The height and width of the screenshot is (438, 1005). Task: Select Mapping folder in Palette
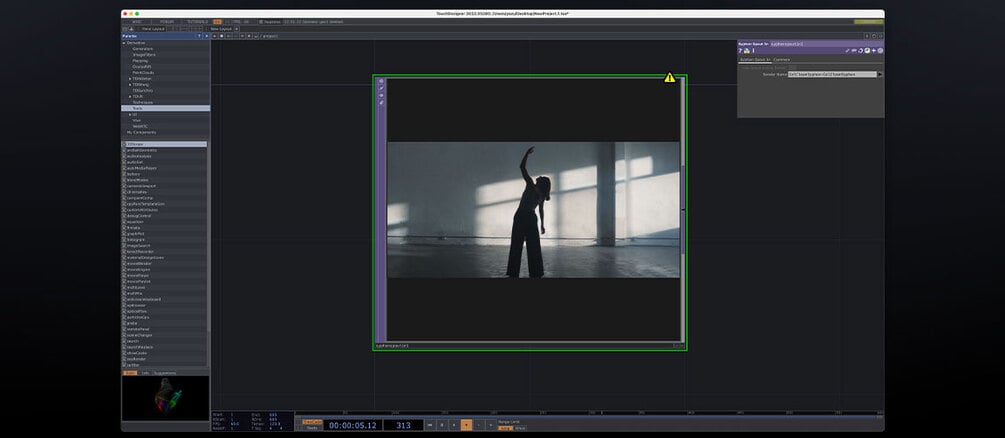[140, 60]
